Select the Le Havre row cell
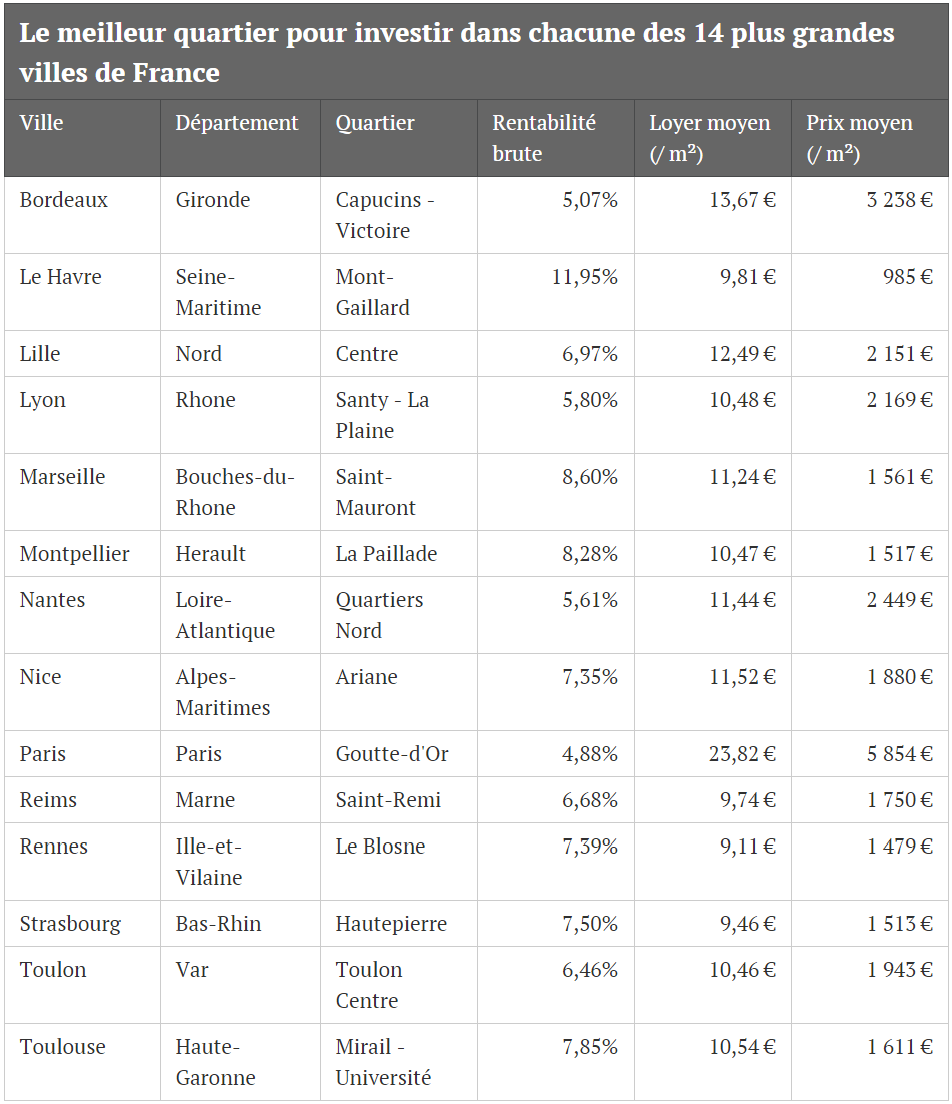The width and height of the screenshot is (952, 1104). tap(61, 277)
